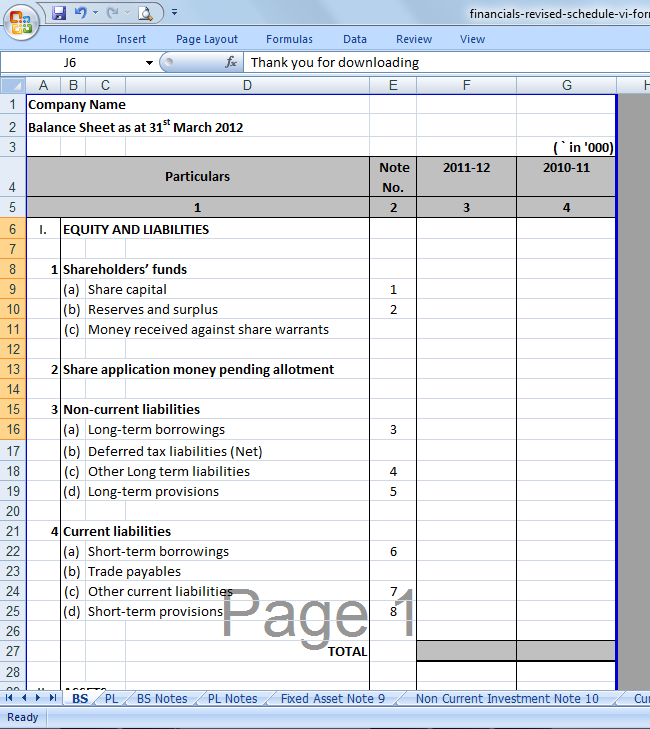Open the Review ribbon tab
The height and width of the screenshot is (729, 650).
click(414, 39)
